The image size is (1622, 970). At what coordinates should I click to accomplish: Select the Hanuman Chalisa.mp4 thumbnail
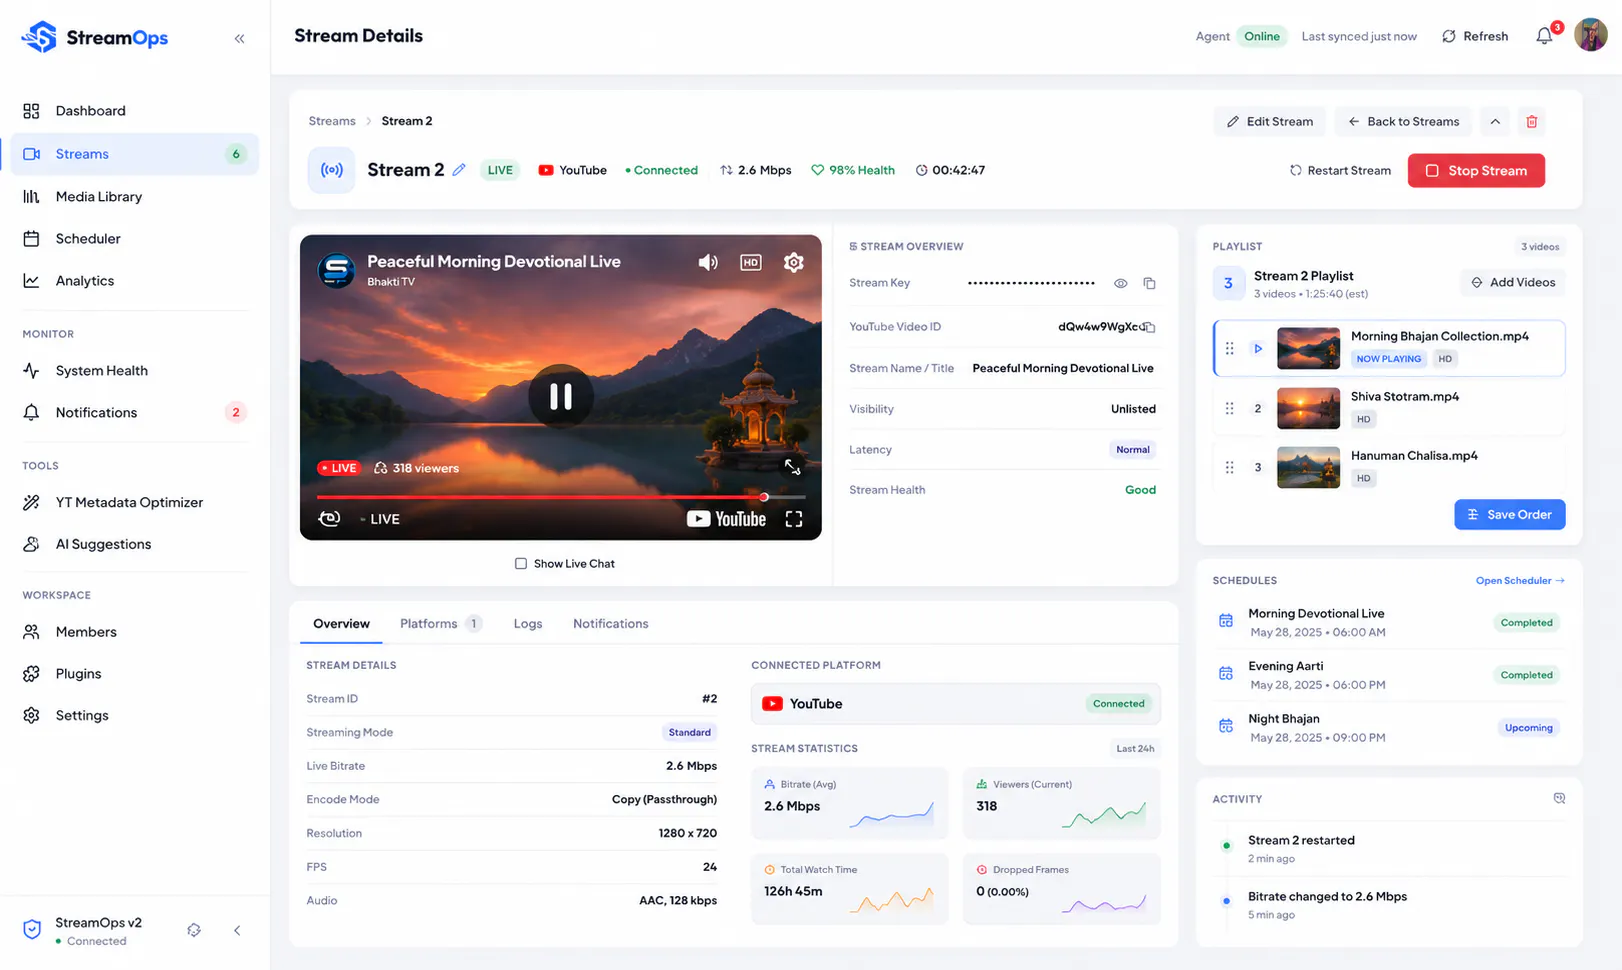[1308, 467]
